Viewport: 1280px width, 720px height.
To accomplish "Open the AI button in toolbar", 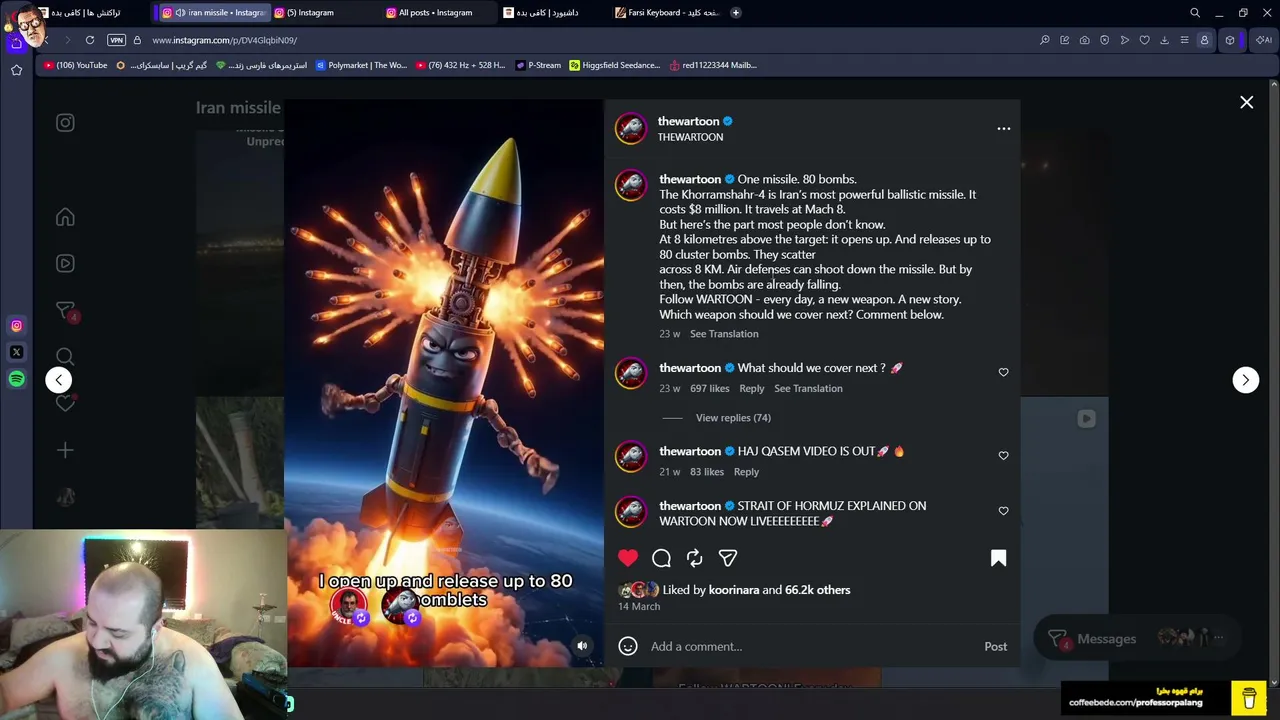I will click(x=1264, y=40).
